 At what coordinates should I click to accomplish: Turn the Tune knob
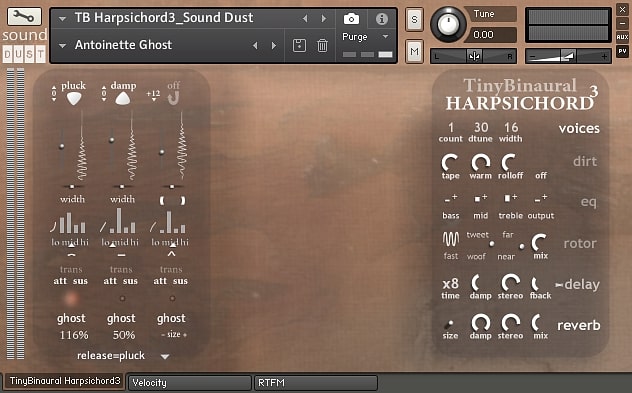tap(448, 24)
